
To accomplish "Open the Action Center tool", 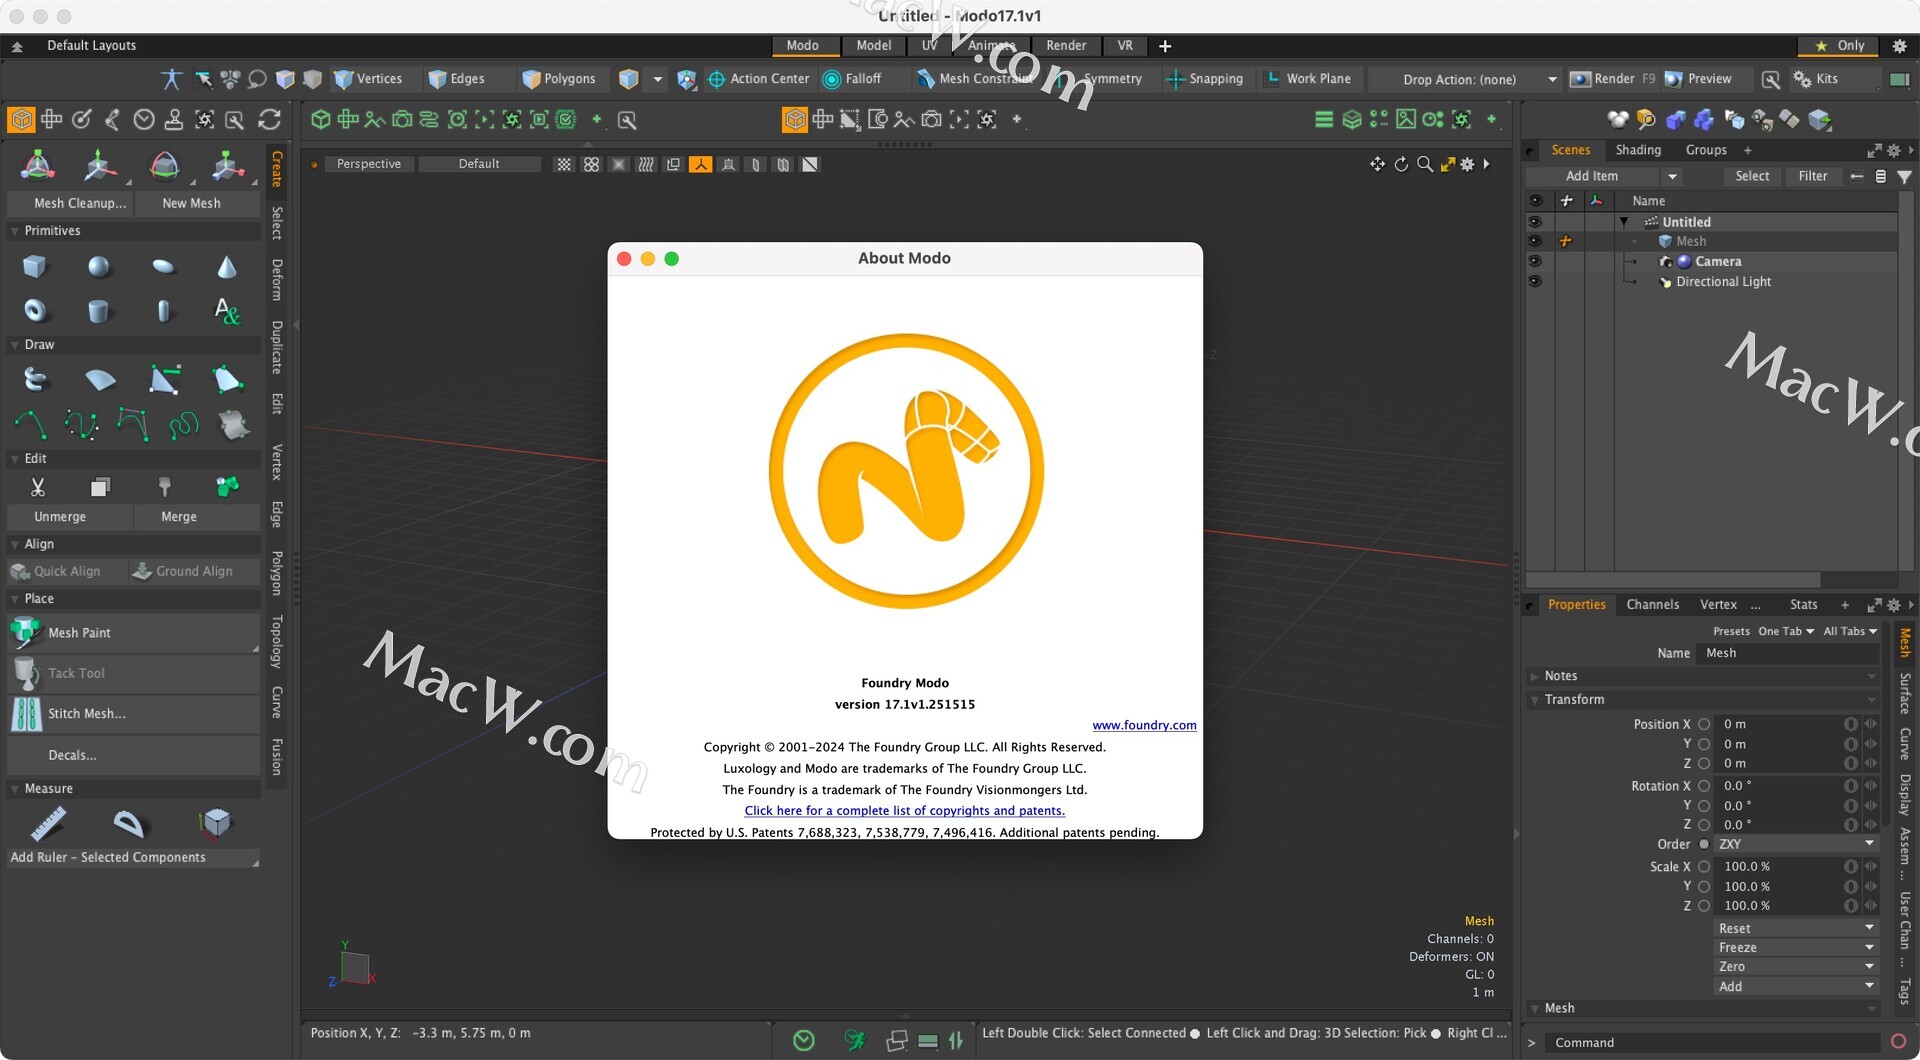I will click(x=759, y=79).
